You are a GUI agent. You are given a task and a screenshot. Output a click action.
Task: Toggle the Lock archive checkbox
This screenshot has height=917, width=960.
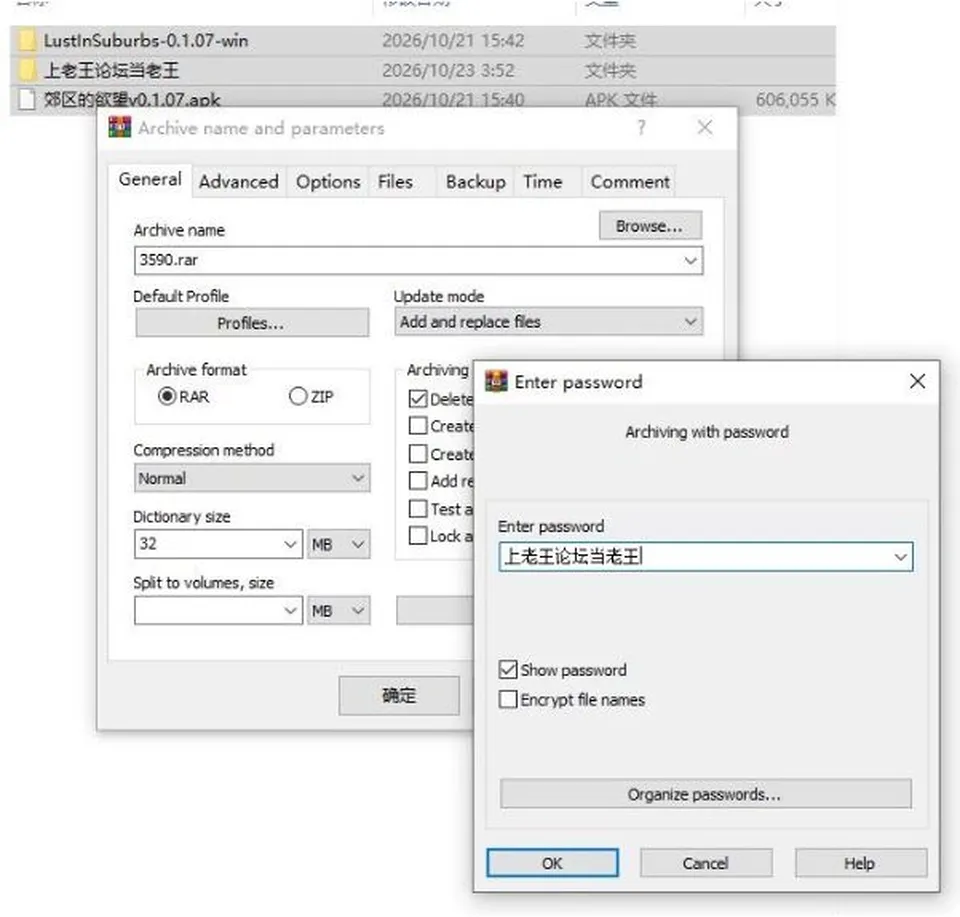[418, 536]
